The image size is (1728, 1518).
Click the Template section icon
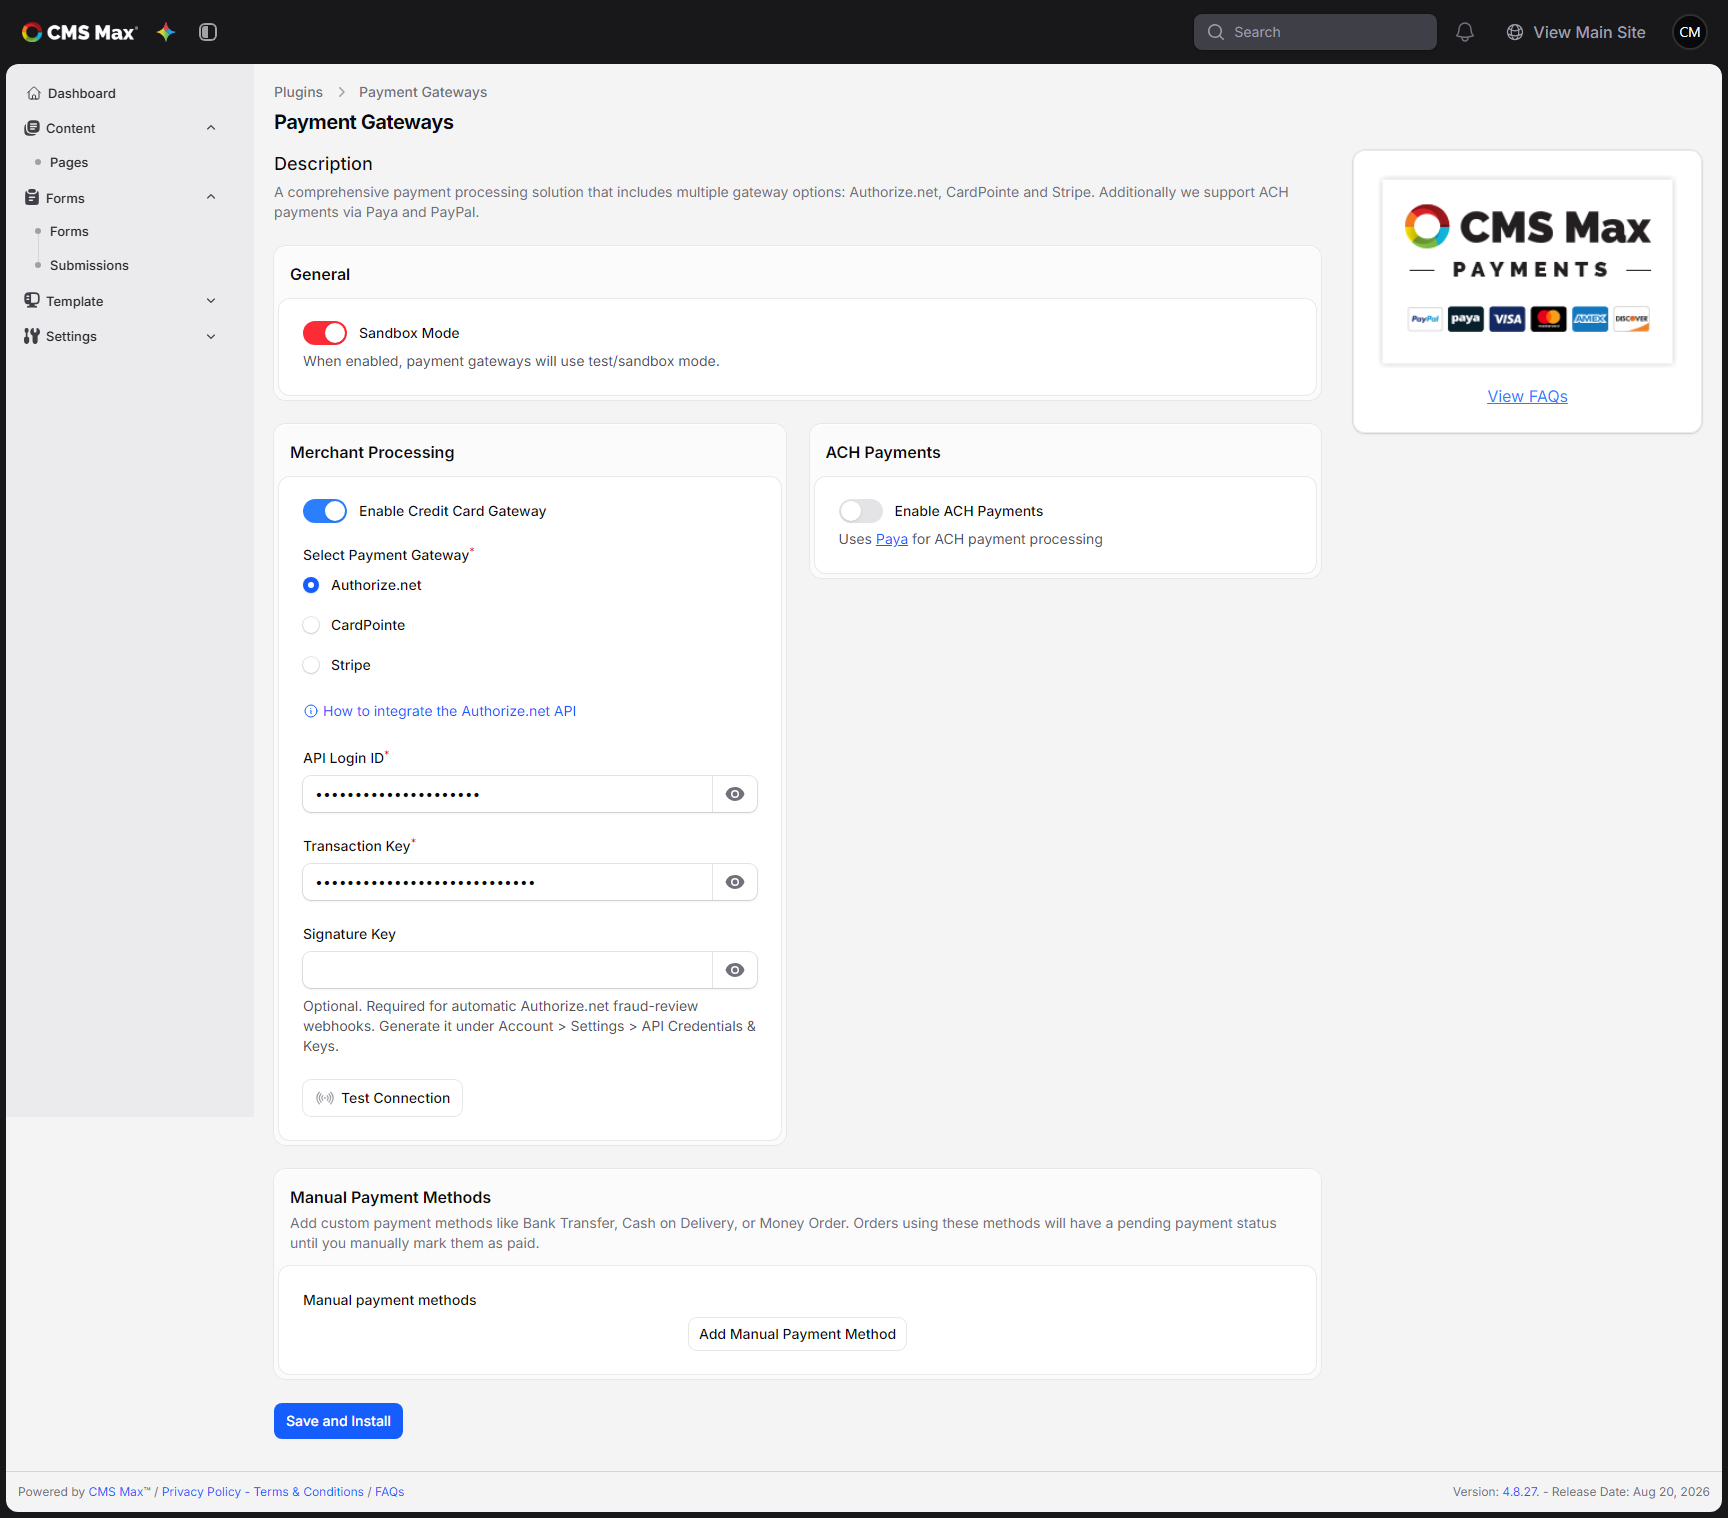[x=32, y=301]
